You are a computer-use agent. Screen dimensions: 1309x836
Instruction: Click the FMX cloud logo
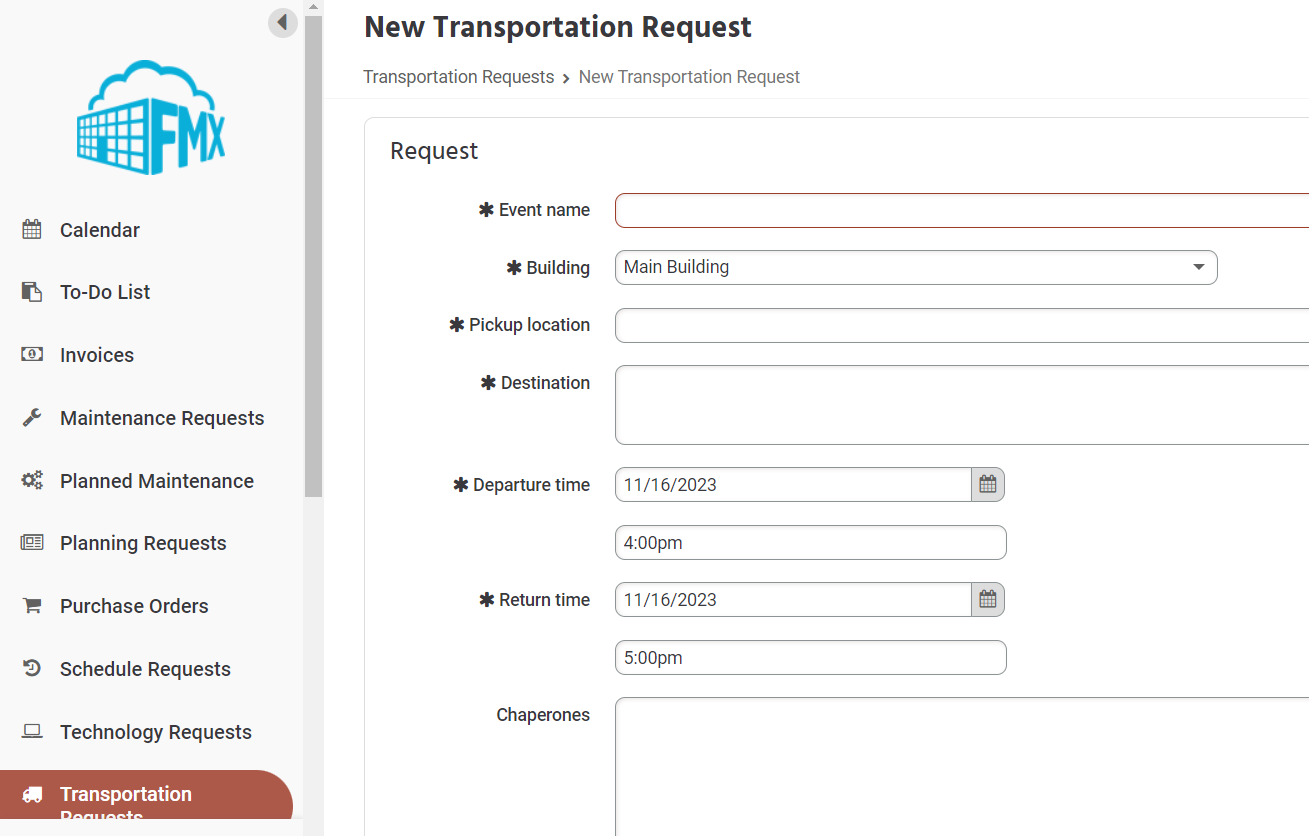(x=150, y=117)
